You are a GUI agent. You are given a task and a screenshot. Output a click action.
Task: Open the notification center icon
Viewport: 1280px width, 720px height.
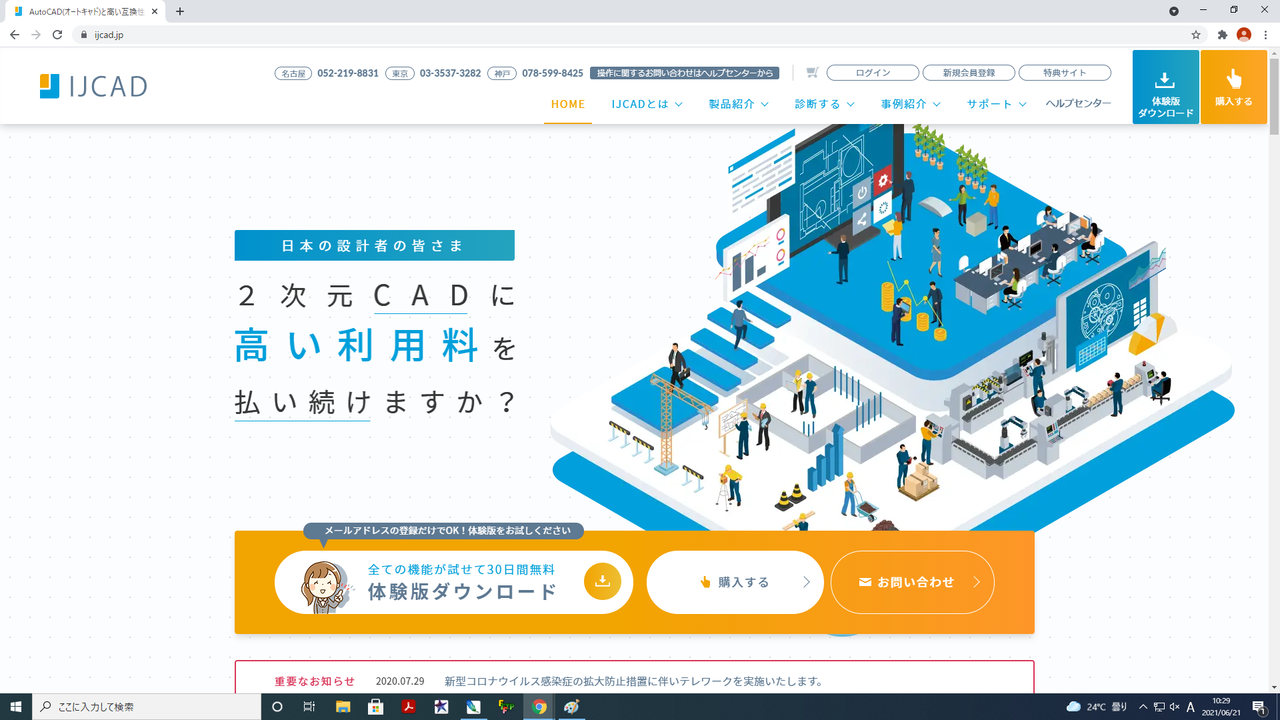1259,706
